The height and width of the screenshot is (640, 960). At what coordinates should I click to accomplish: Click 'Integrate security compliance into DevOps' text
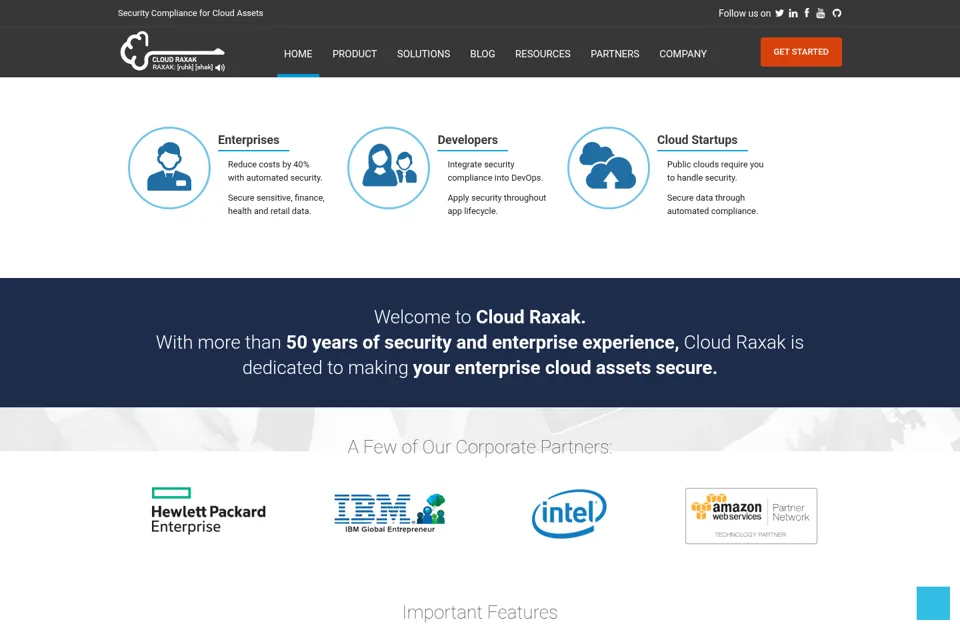tap(495, 171)
